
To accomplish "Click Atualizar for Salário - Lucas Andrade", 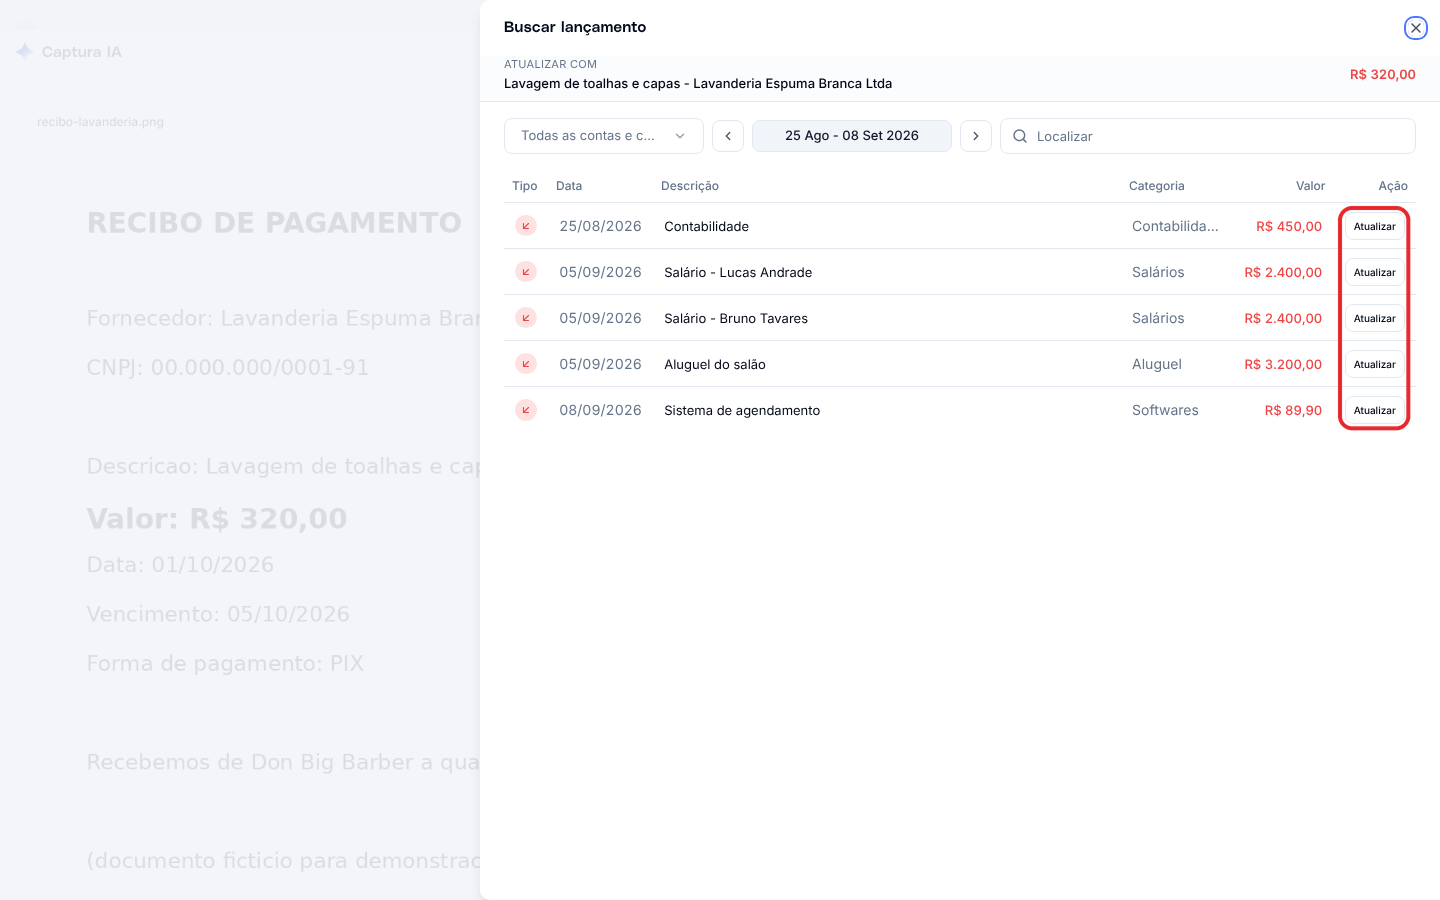I will [x=1374, y=272].
